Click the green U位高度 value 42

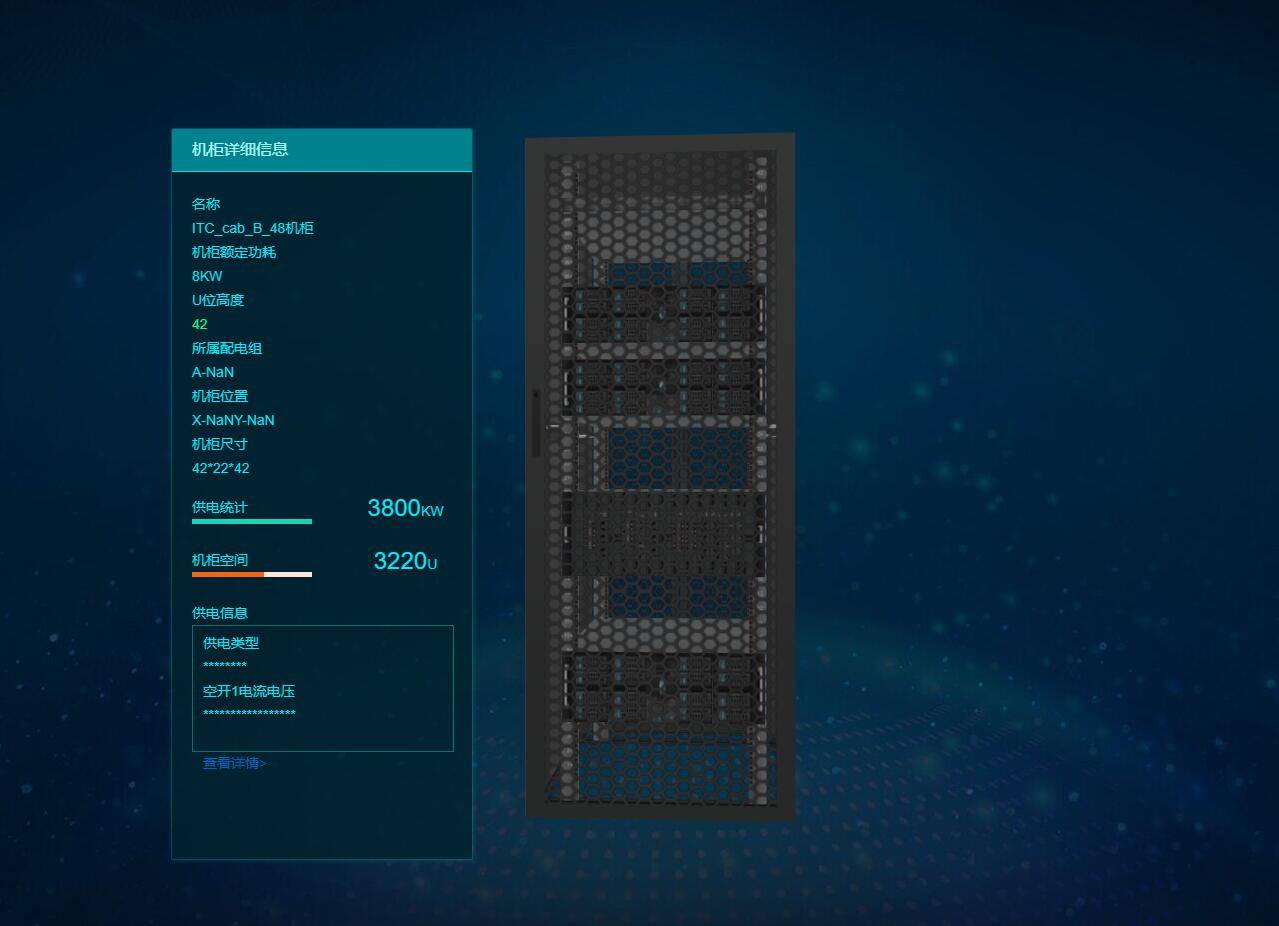pyautogui.click(x=200, y=324)
